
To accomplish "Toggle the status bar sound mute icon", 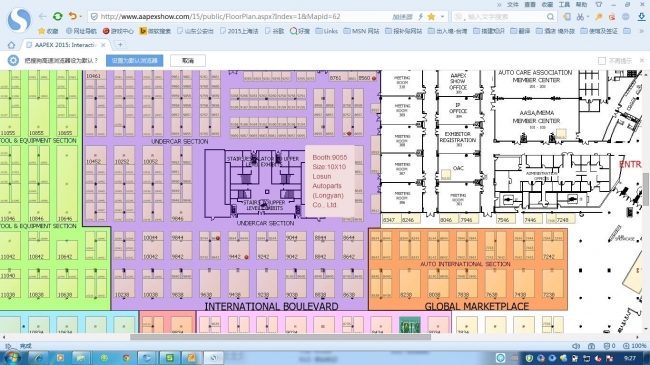I will tap(576, 346).
